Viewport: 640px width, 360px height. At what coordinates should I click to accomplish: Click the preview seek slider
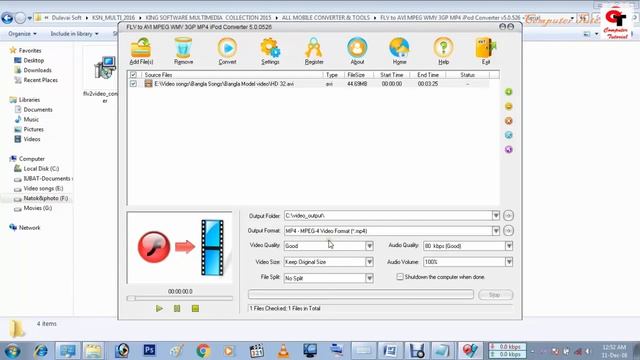[x=180, y=298]
